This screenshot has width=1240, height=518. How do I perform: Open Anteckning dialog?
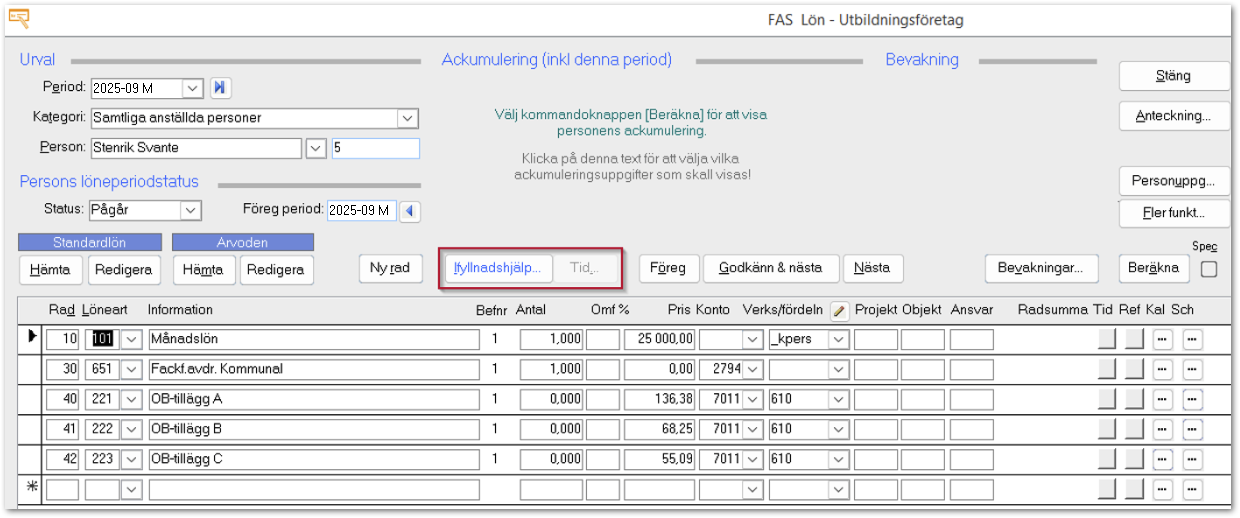click(1173, 116)
